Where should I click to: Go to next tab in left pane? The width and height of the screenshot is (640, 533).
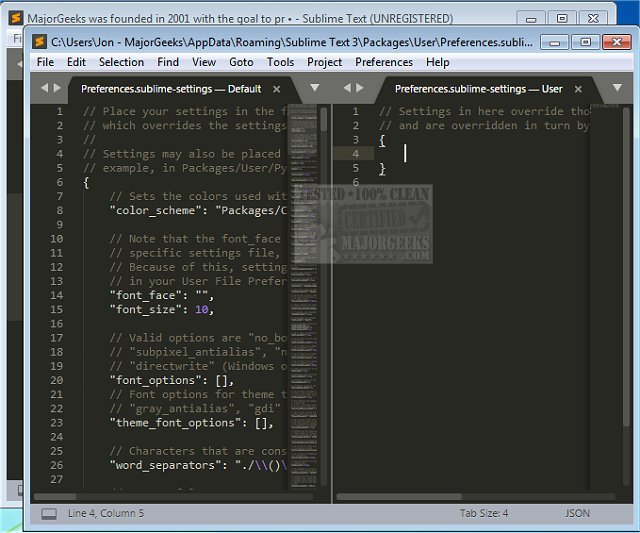pos(58,88)
